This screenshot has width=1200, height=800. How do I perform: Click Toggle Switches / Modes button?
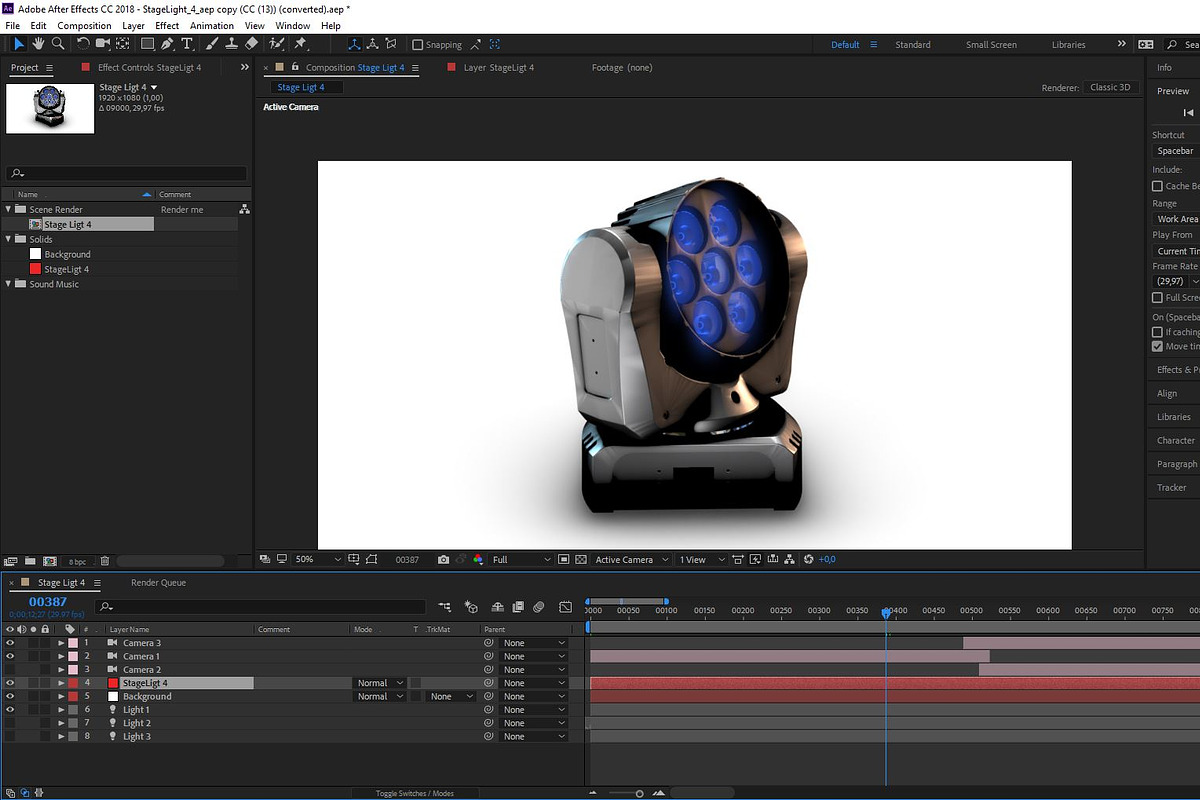pos(415,793)
